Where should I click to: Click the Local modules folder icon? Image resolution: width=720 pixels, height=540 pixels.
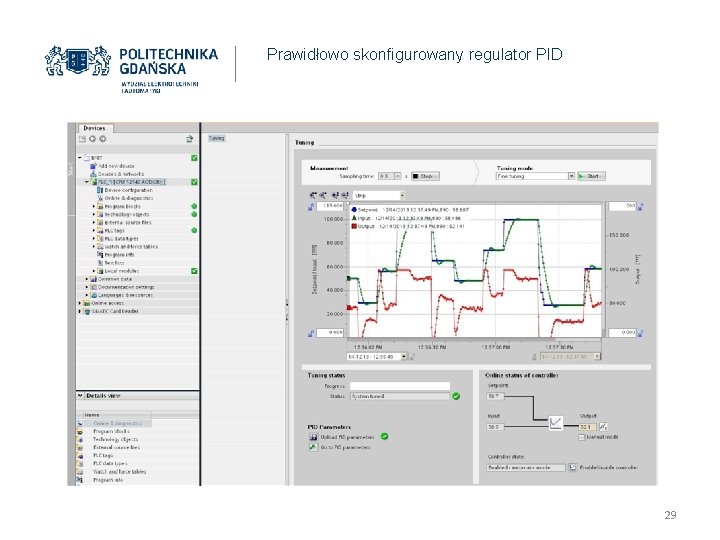(x=100, y=271)
